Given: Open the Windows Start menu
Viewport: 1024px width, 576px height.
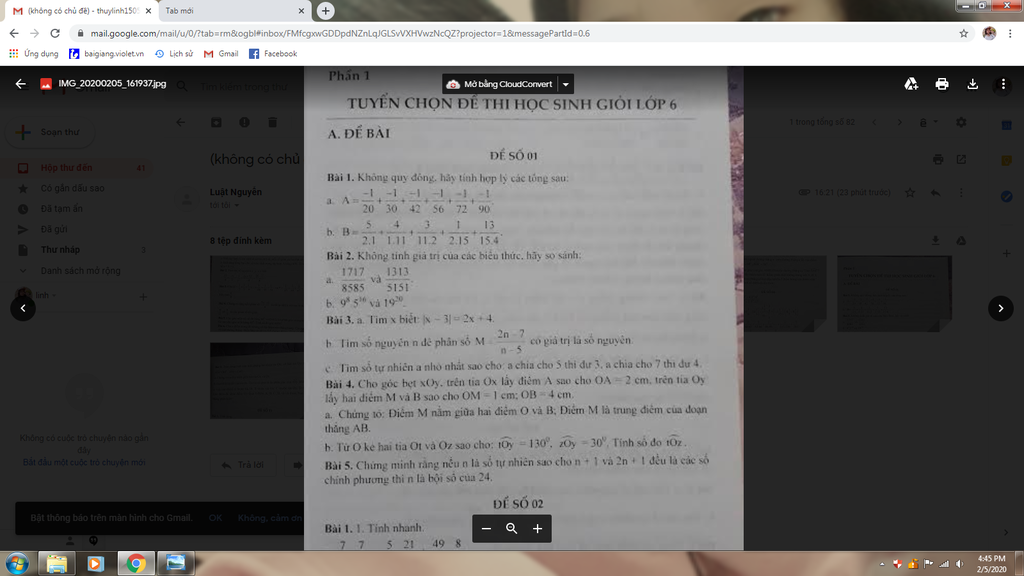Looking at the screenshot, I should click(17, 563).
